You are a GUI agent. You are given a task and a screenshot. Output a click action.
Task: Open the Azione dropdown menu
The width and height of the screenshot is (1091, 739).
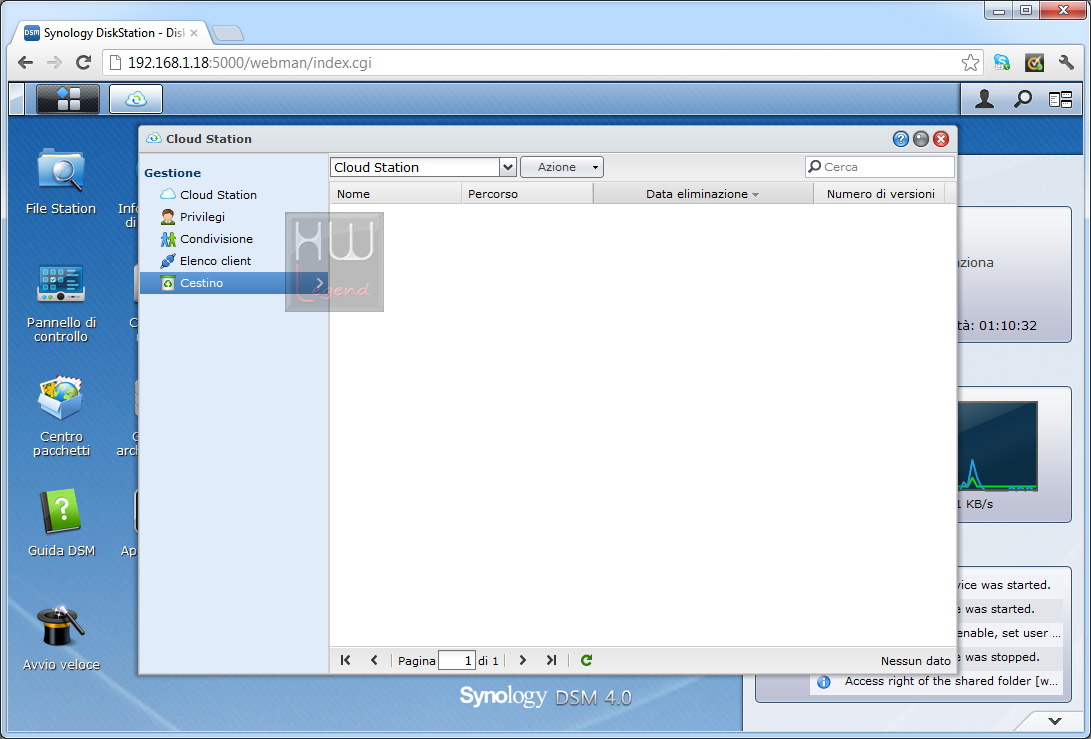562,167
